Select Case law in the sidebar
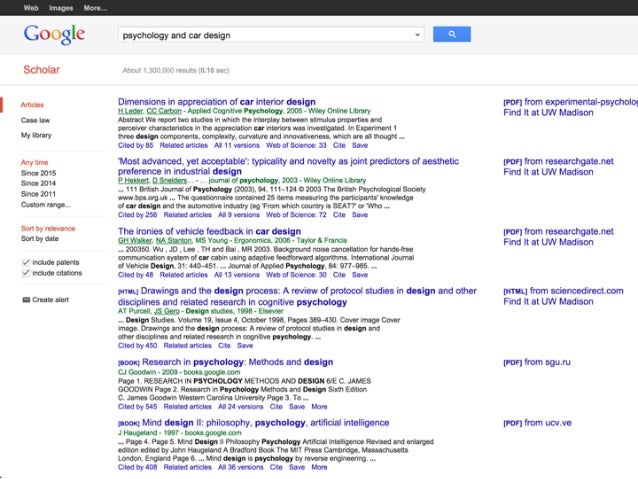The height and width of the screenshot is (479, 638). tap(35, 120)
